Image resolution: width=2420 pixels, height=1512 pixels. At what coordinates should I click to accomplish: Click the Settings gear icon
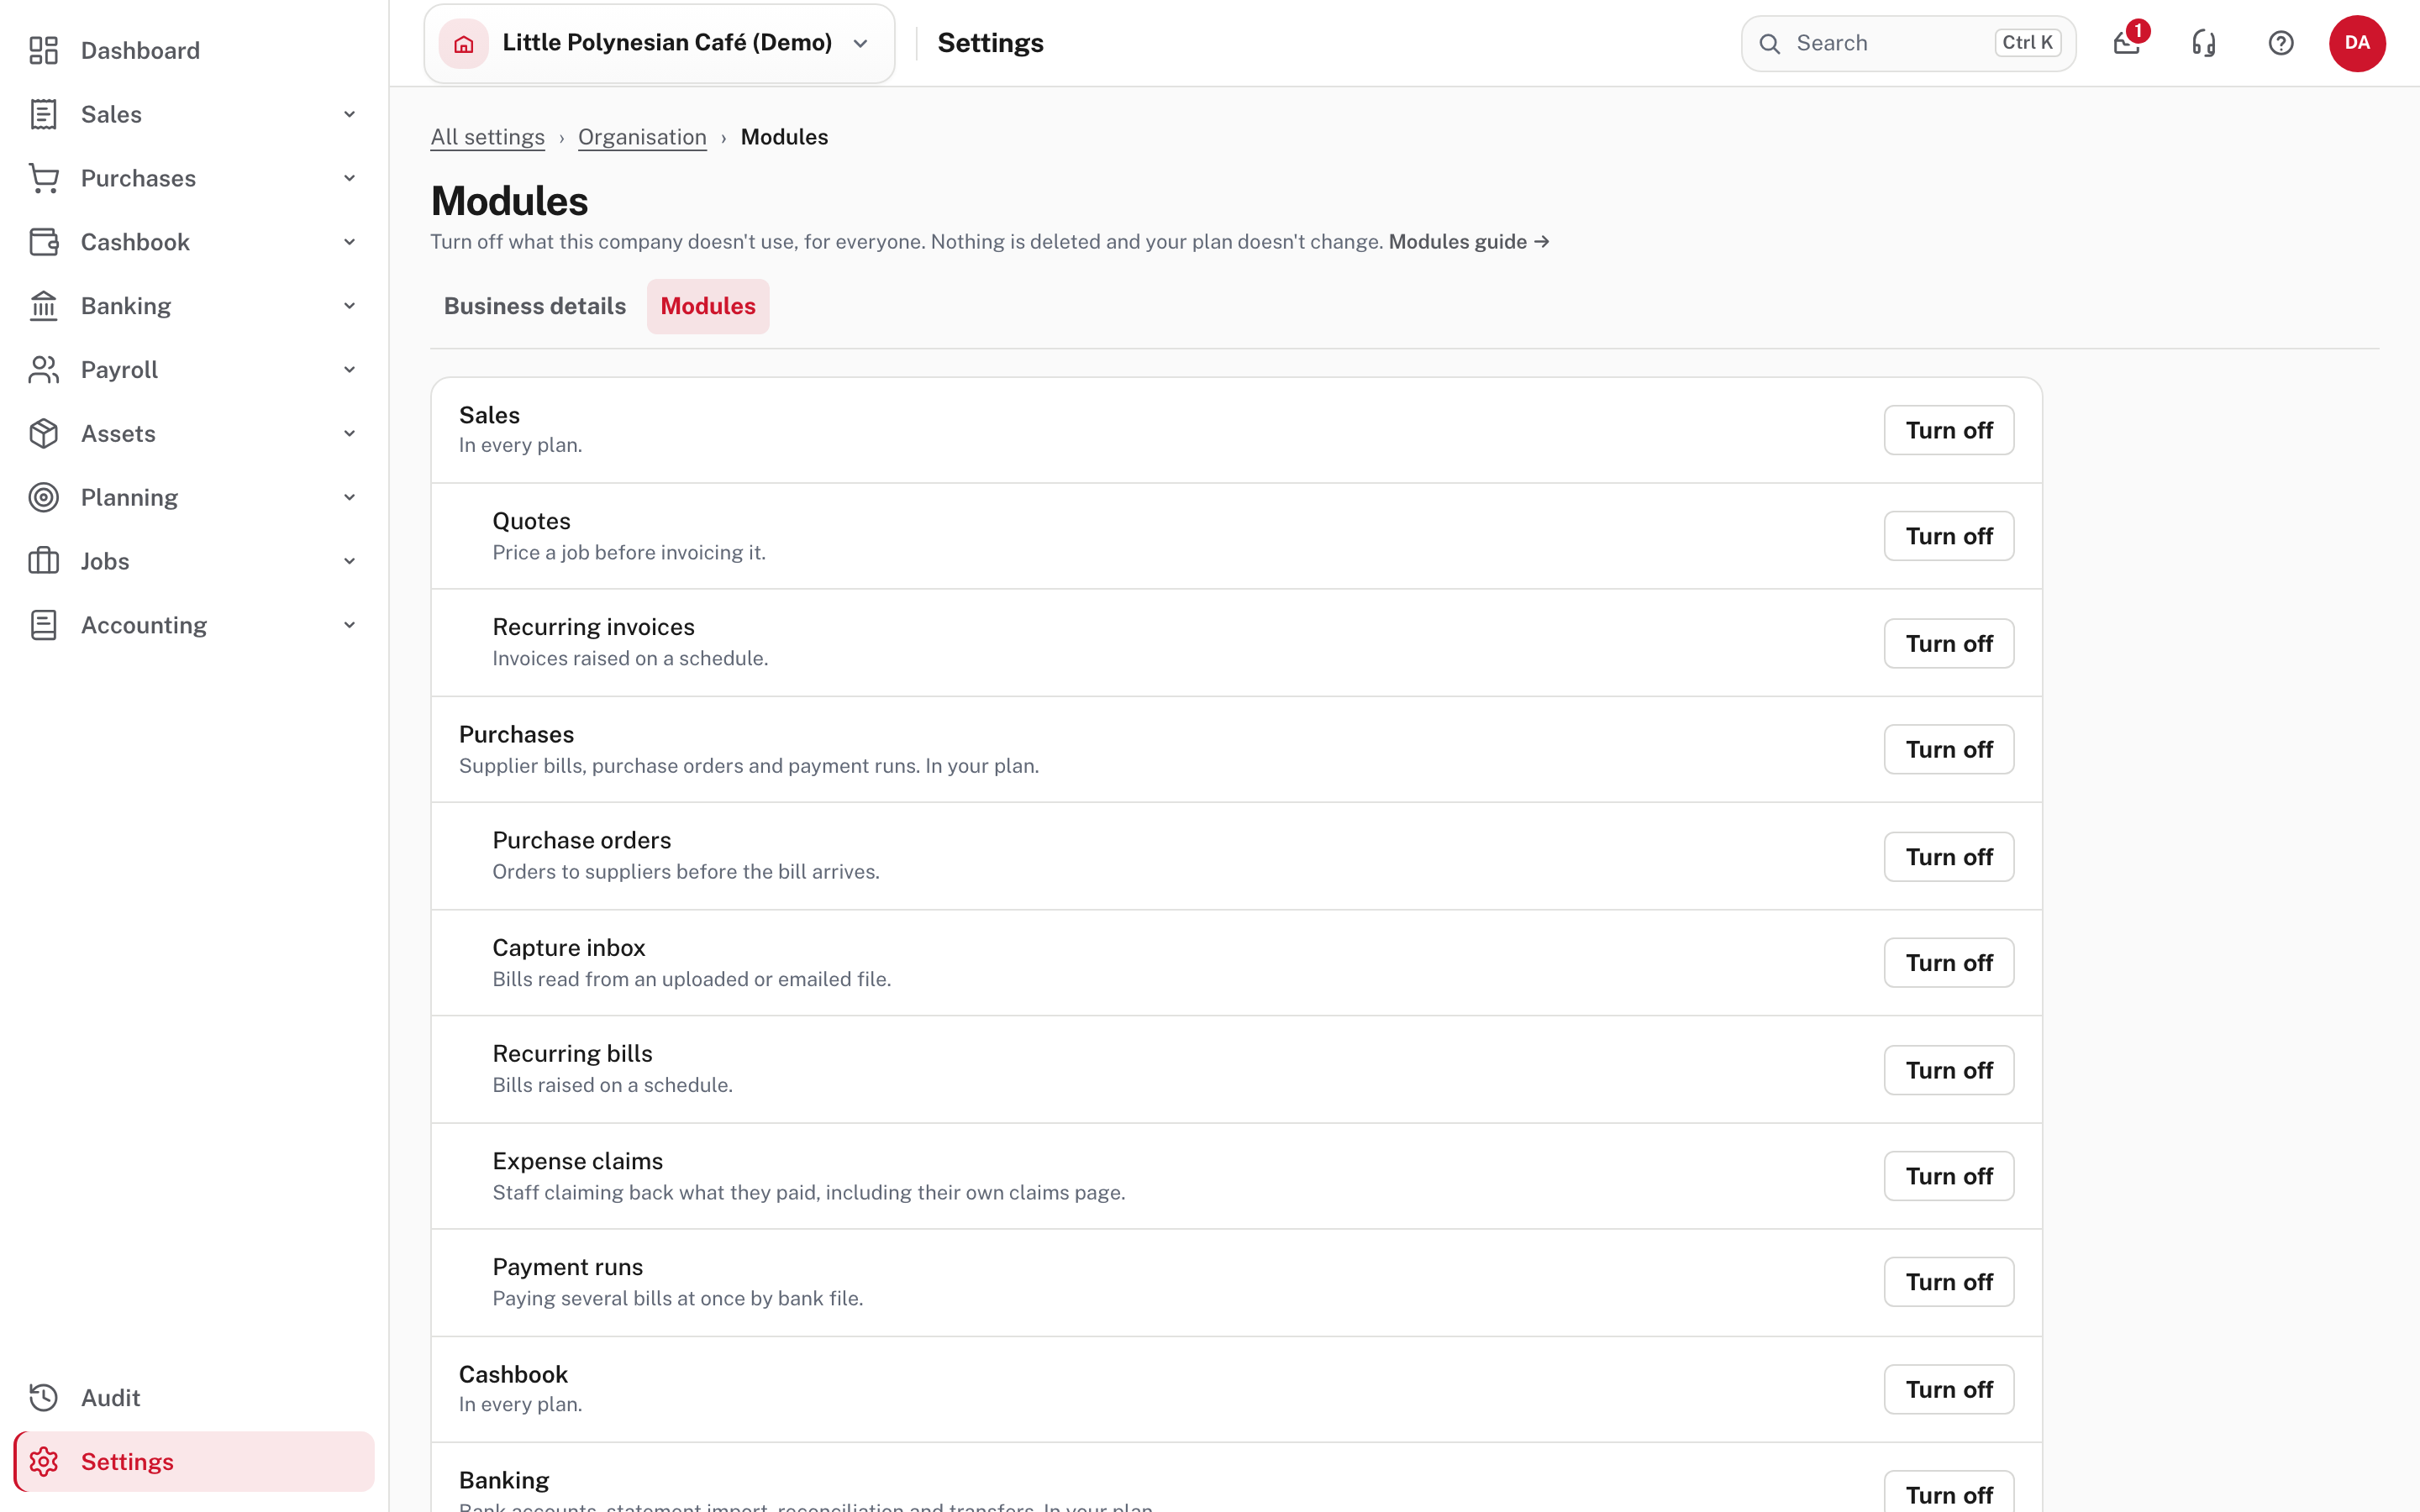43,1462
